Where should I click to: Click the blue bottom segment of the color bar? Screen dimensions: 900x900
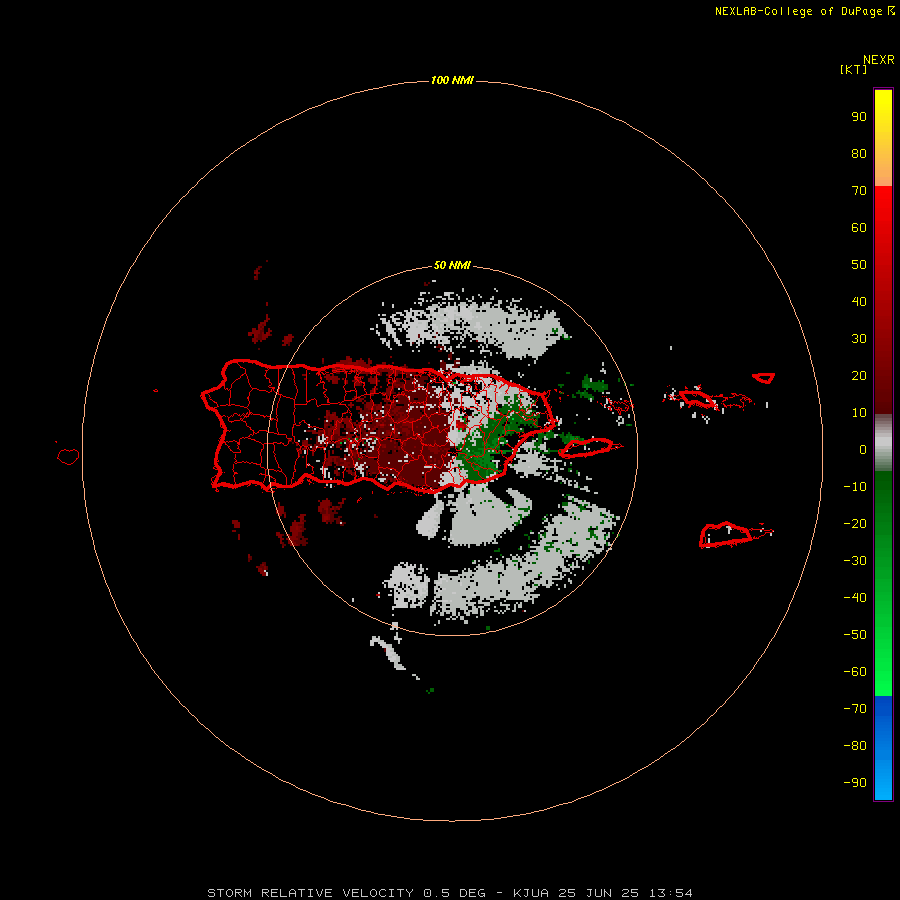tap(883, 747)
